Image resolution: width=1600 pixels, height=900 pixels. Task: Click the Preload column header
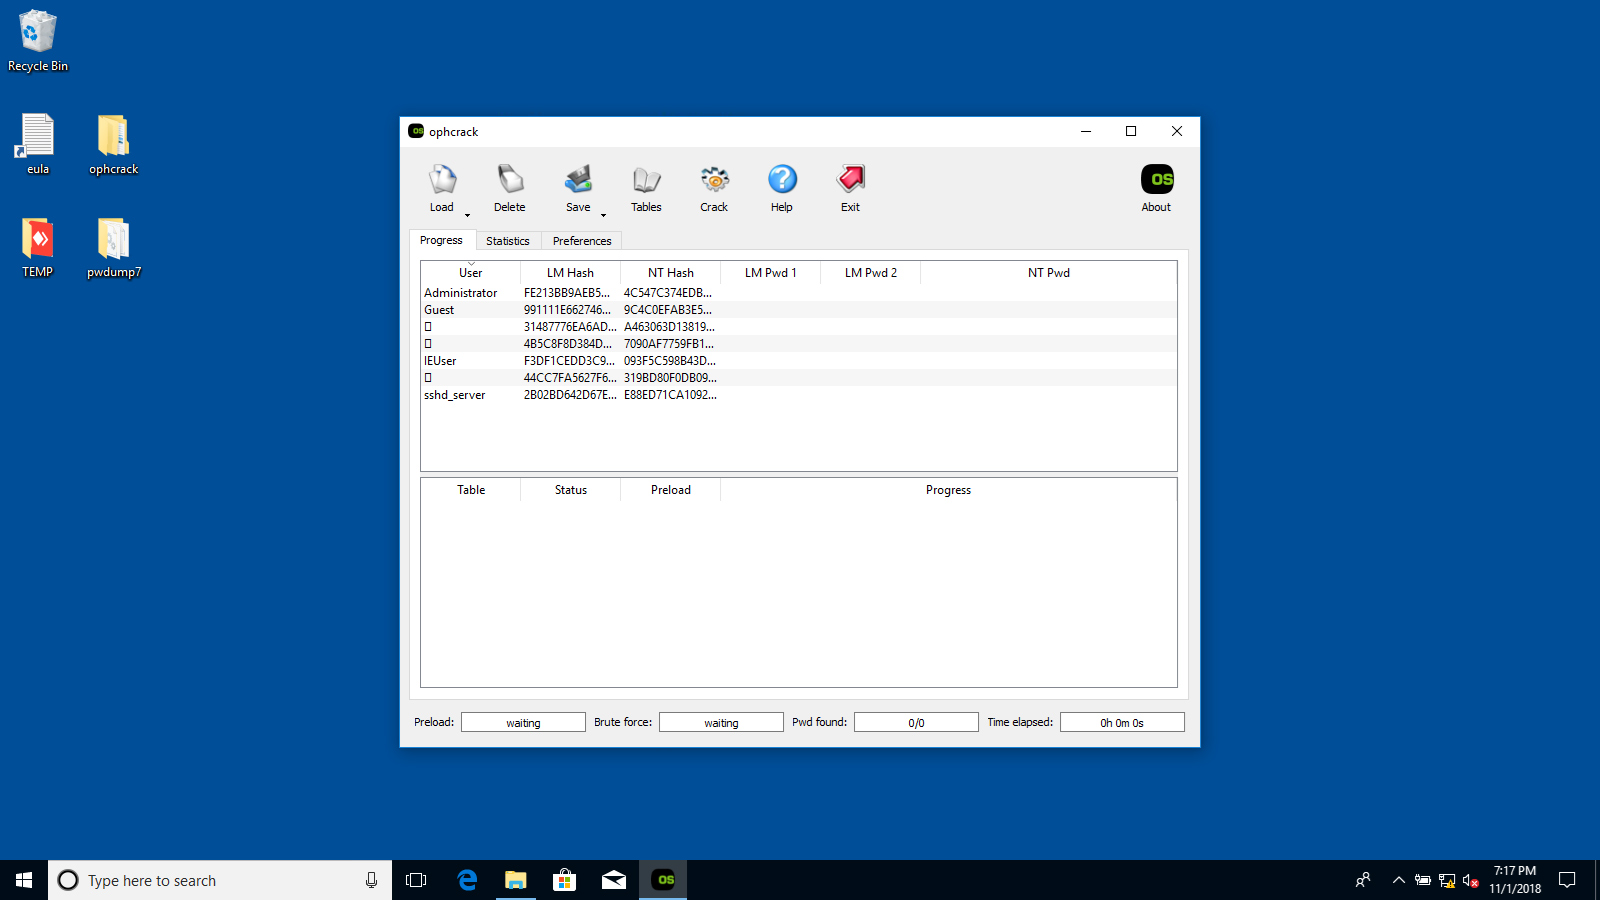click(671, 490)
